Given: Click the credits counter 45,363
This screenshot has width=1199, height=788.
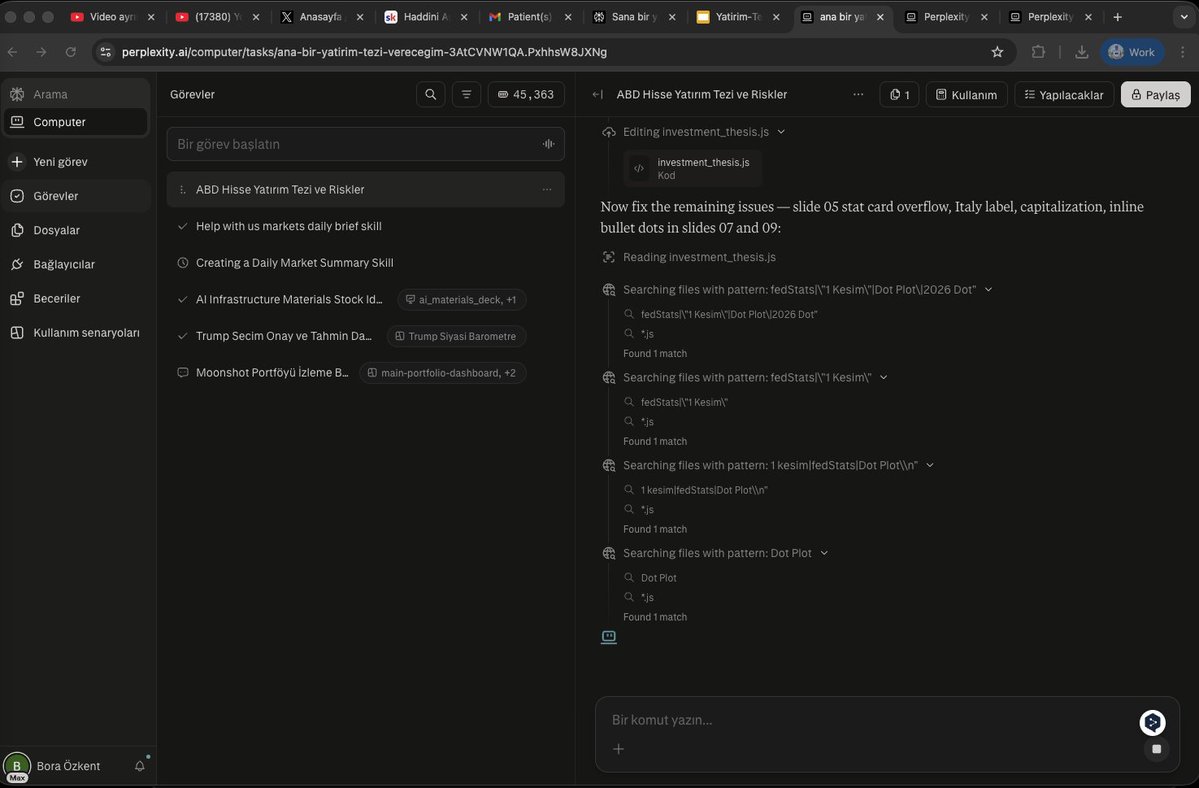Looking at the screenshot, I should pos(526,94).
